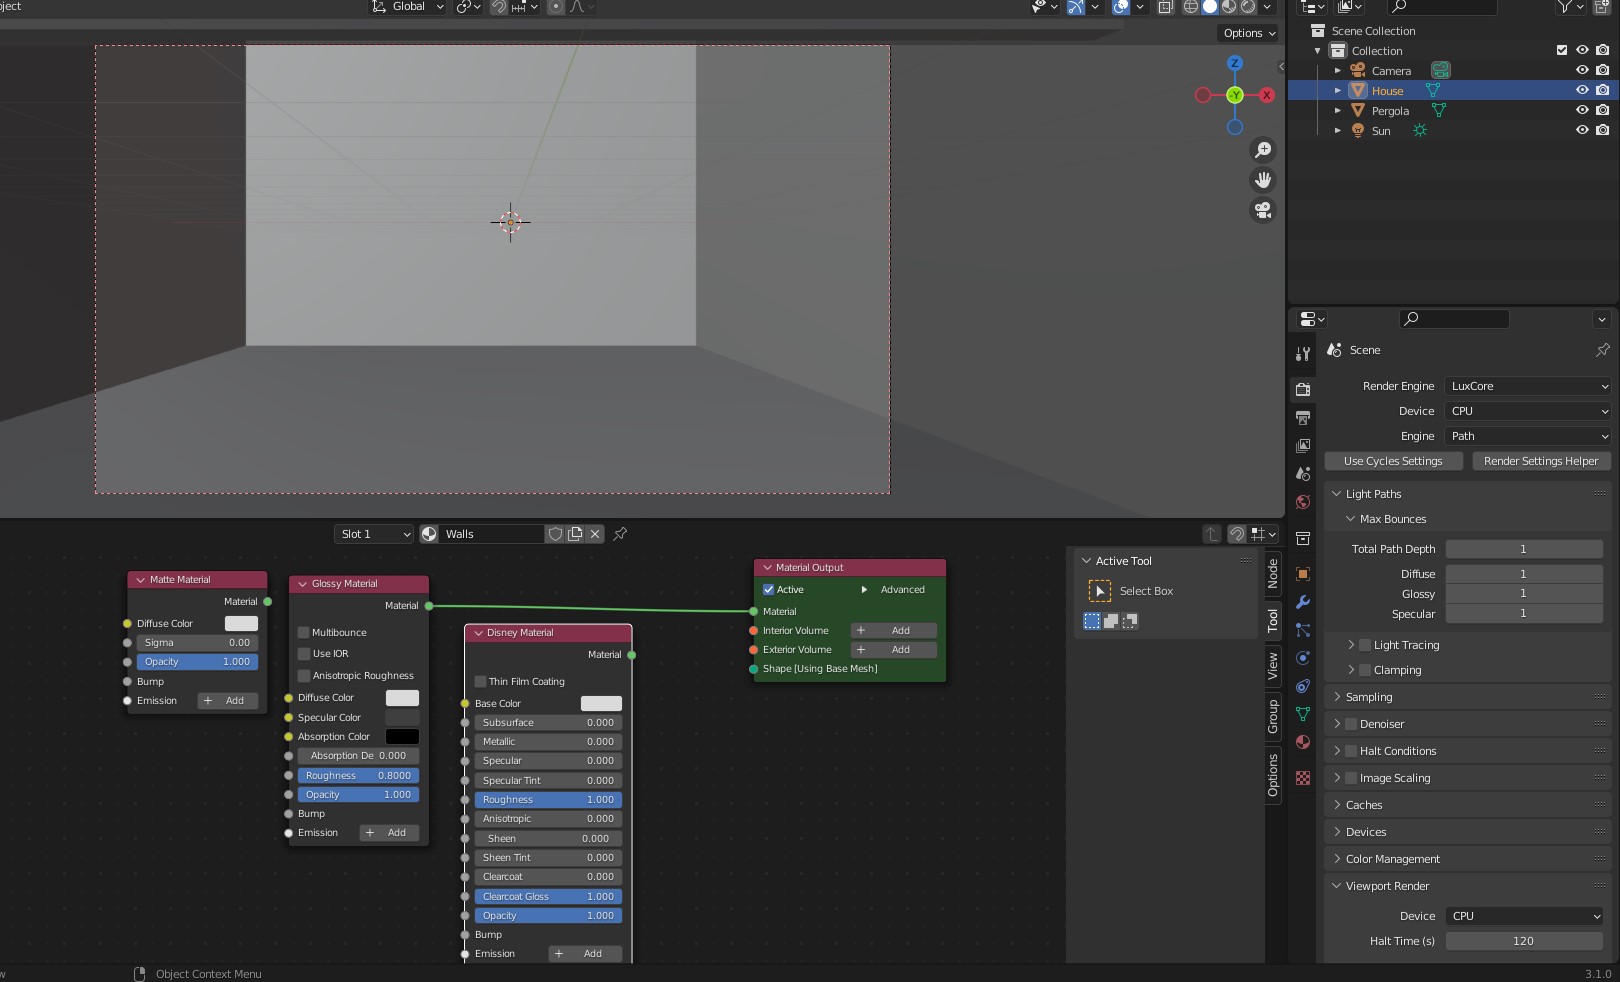Unlink the Walls material with X icon

(595, 534)
